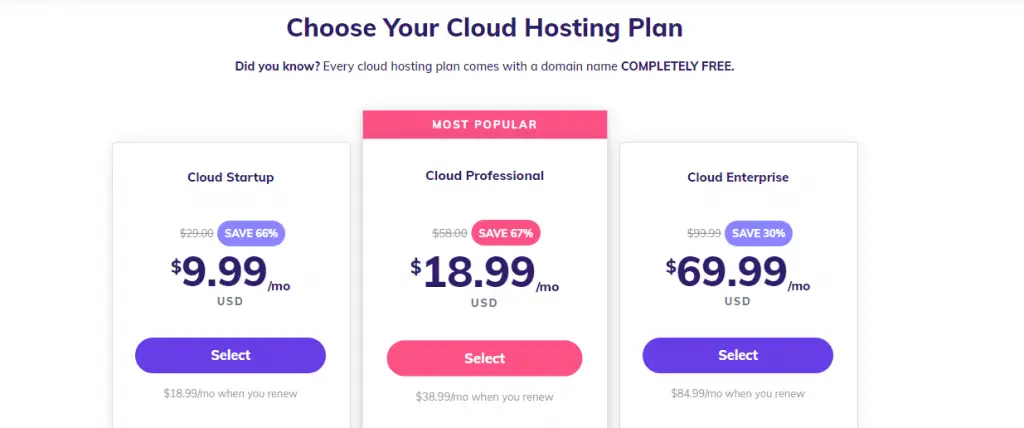Click the $84.99/mo renewal note
The image size is (1024, 428).
pyautogui.click(x=738, y=393)
